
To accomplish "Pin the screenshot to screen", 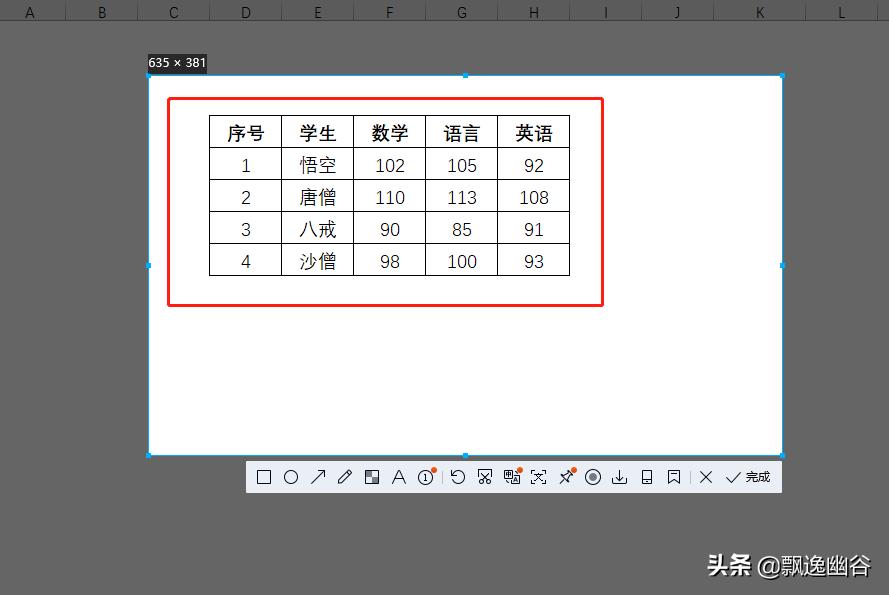I will (x=566, y=477).
